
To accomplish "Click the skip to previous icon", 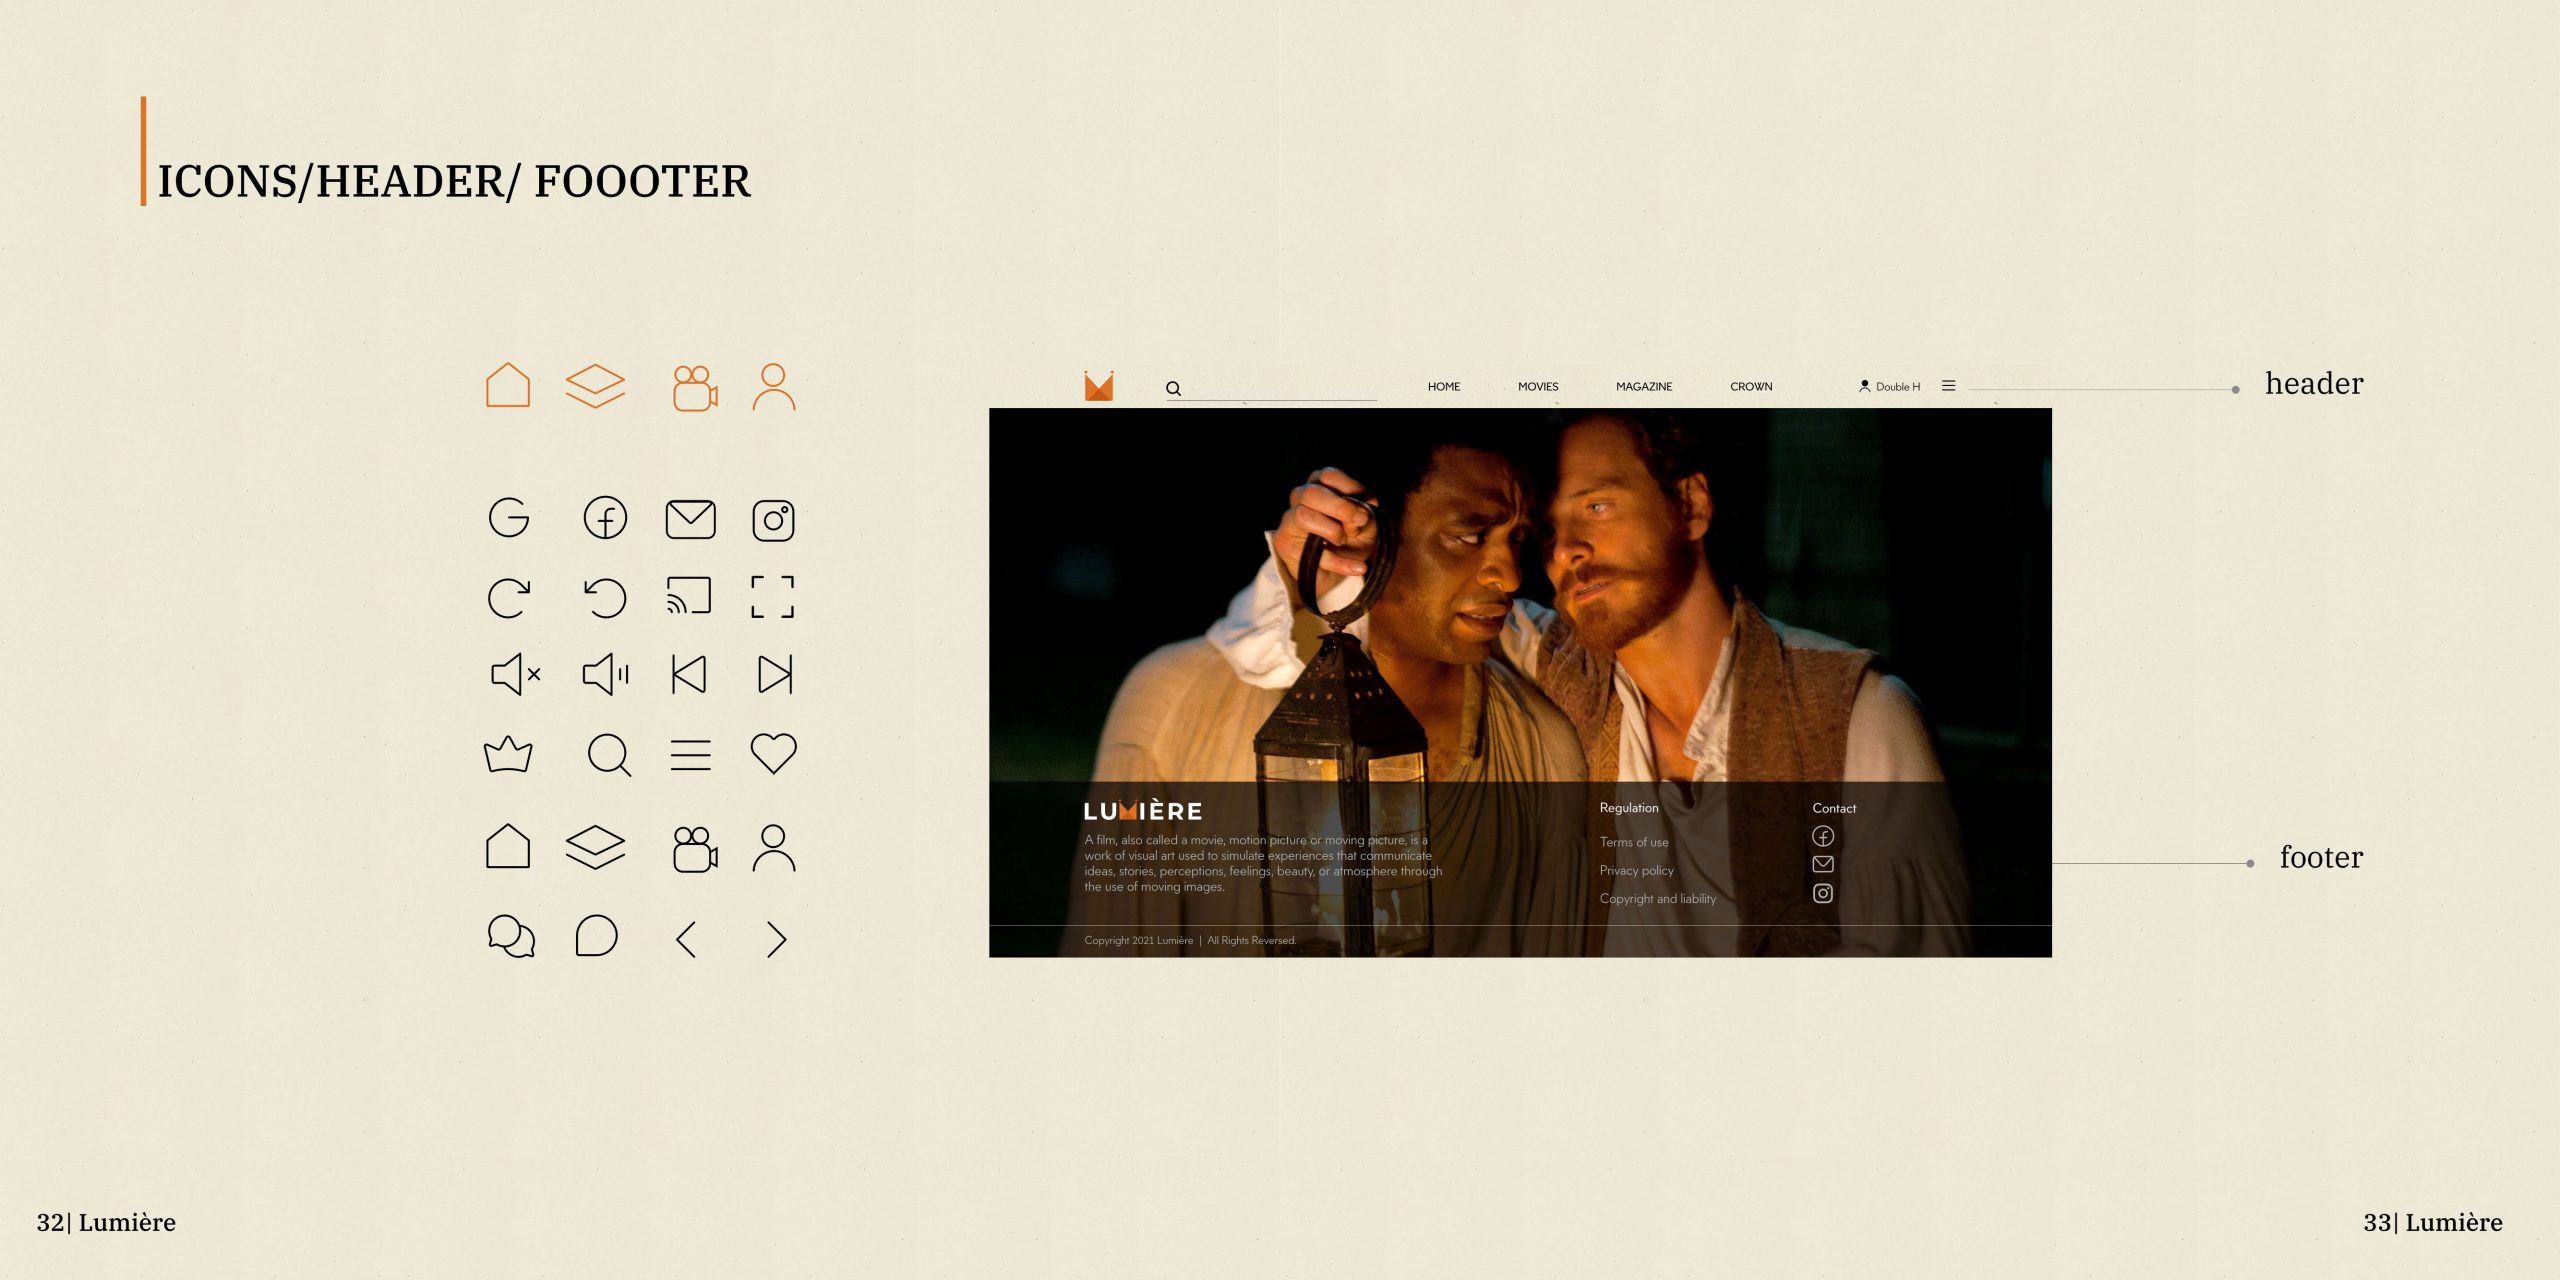I will coord(689,675).
